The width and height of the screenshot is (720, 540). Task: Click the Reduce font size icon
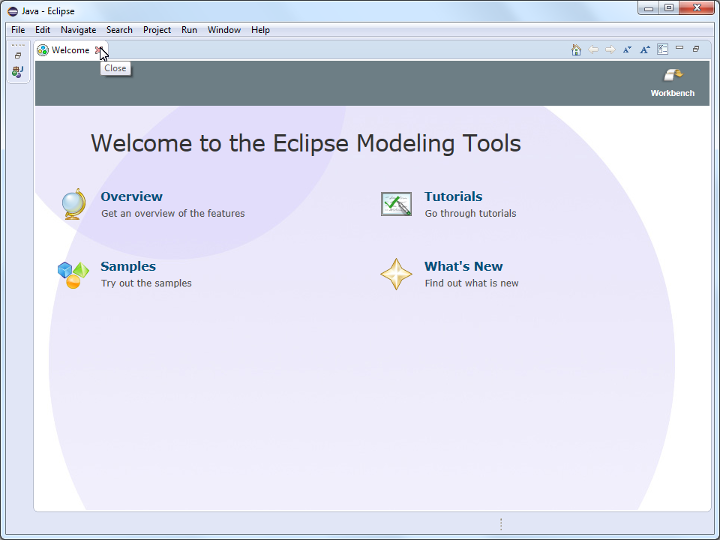[x=627, y=49]
